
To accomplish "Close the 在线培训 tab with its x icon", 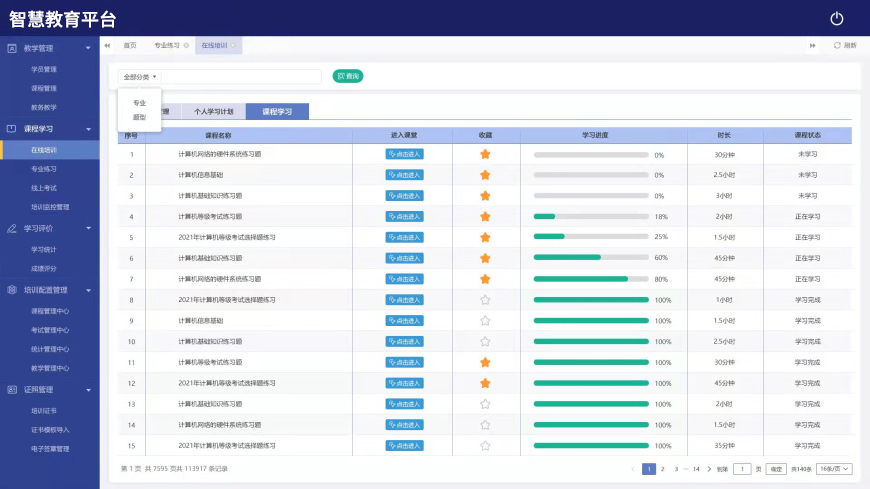I will click(233, 46).
